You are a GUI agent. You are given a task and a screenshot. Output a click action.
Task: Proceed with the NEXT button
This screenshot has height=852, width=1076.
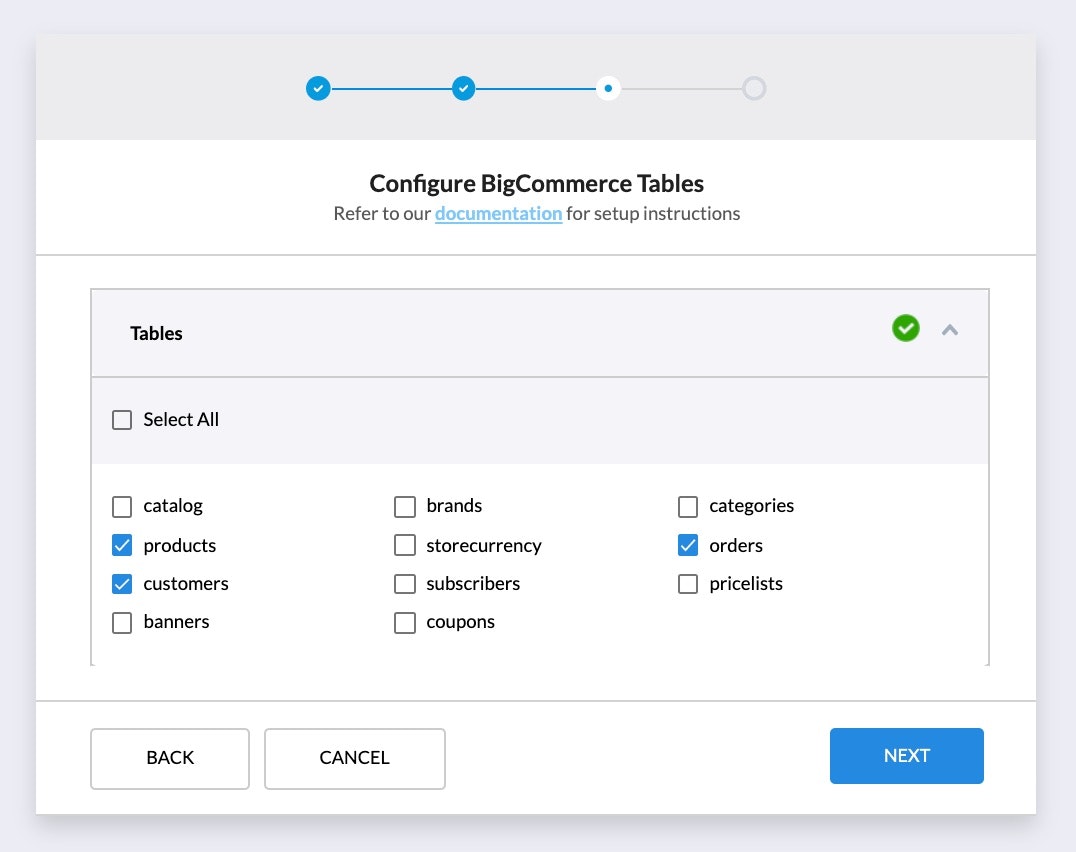click(906, 756)
